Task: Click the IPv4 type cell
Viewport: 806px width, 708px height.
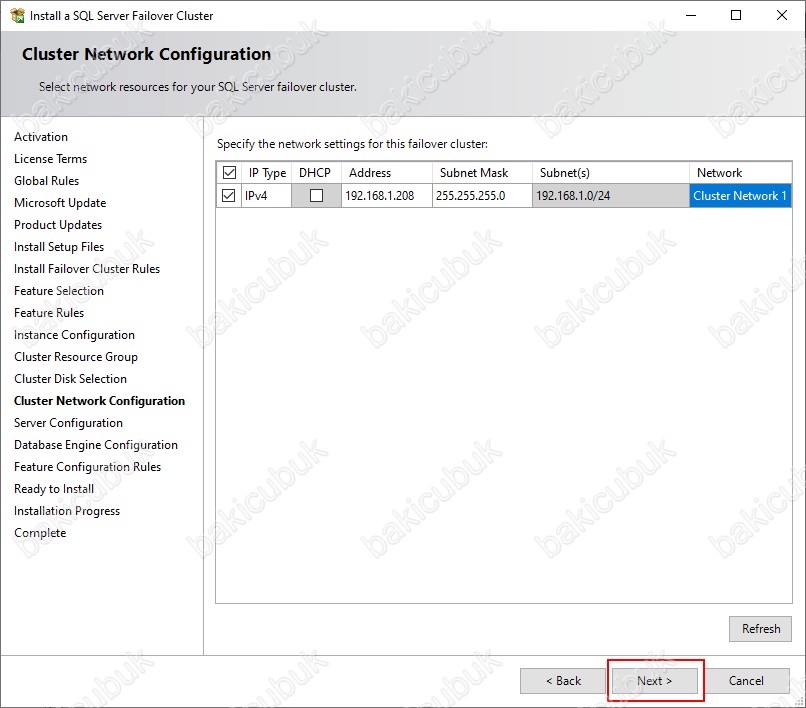Action: point(266,195)
